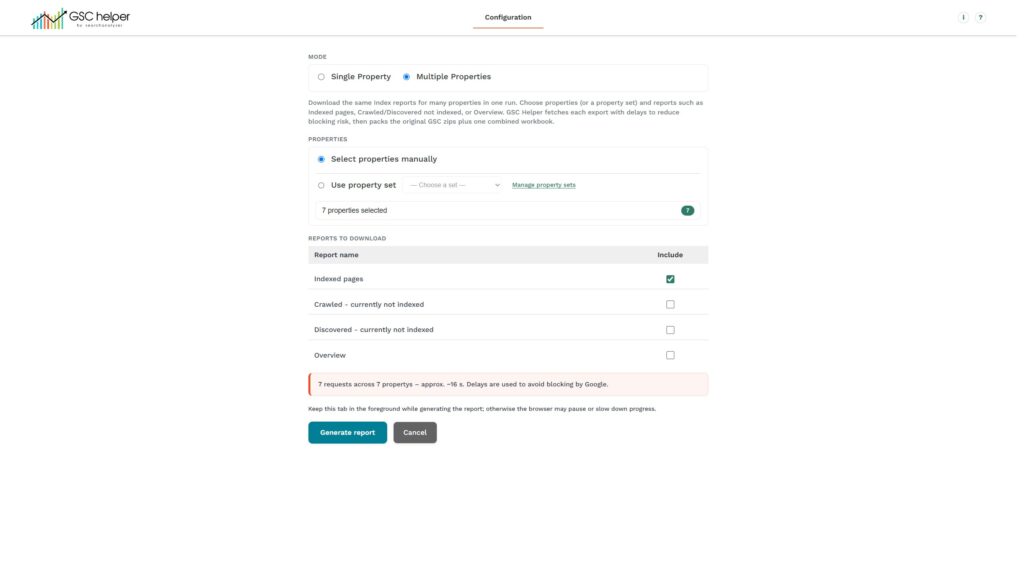1024x576 pixels.
Task: Select the Multiple Properties mode
Action: [x=406, y=77]
